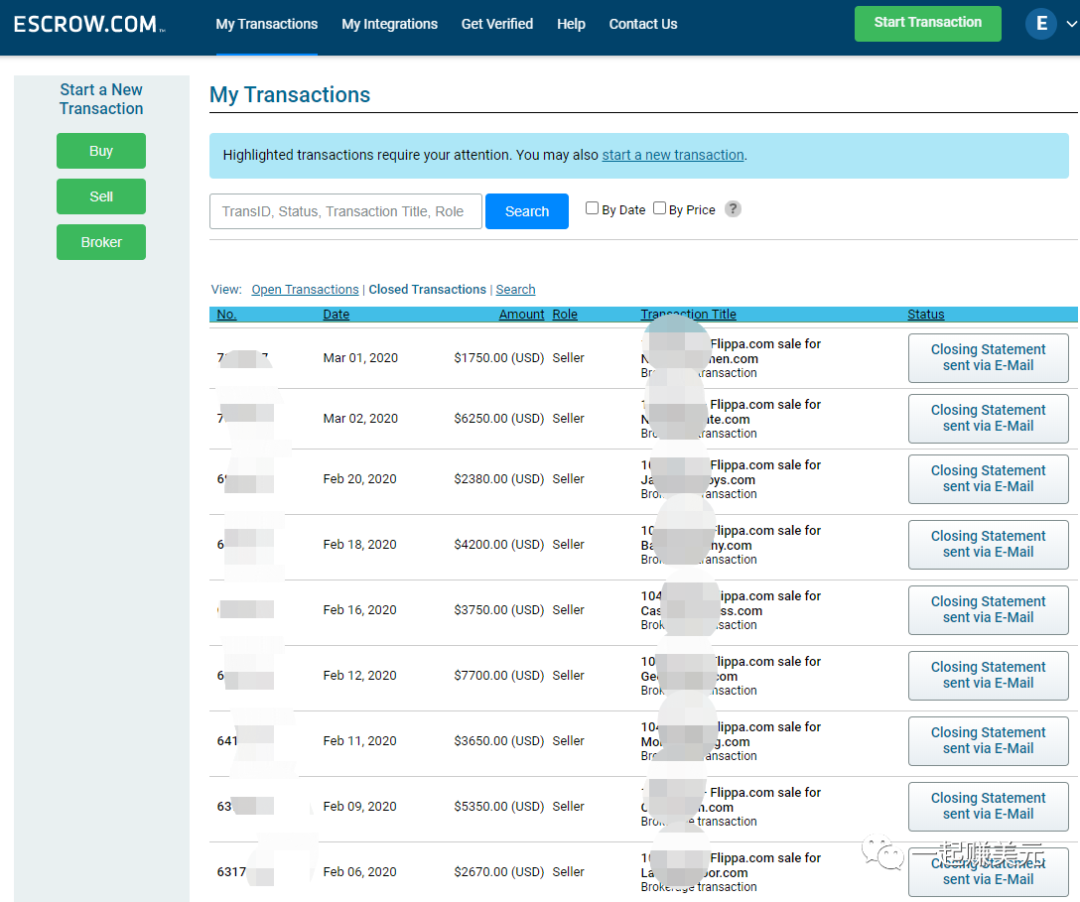This screenshot has height=902, width=1080.
Task: Click the Feb 18, 2020 date cell
Action: (x=360, y=545)
